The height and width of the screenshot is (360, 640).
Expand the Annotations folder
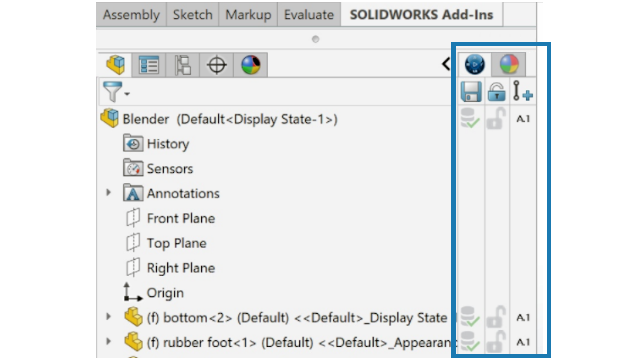[108, 192]
